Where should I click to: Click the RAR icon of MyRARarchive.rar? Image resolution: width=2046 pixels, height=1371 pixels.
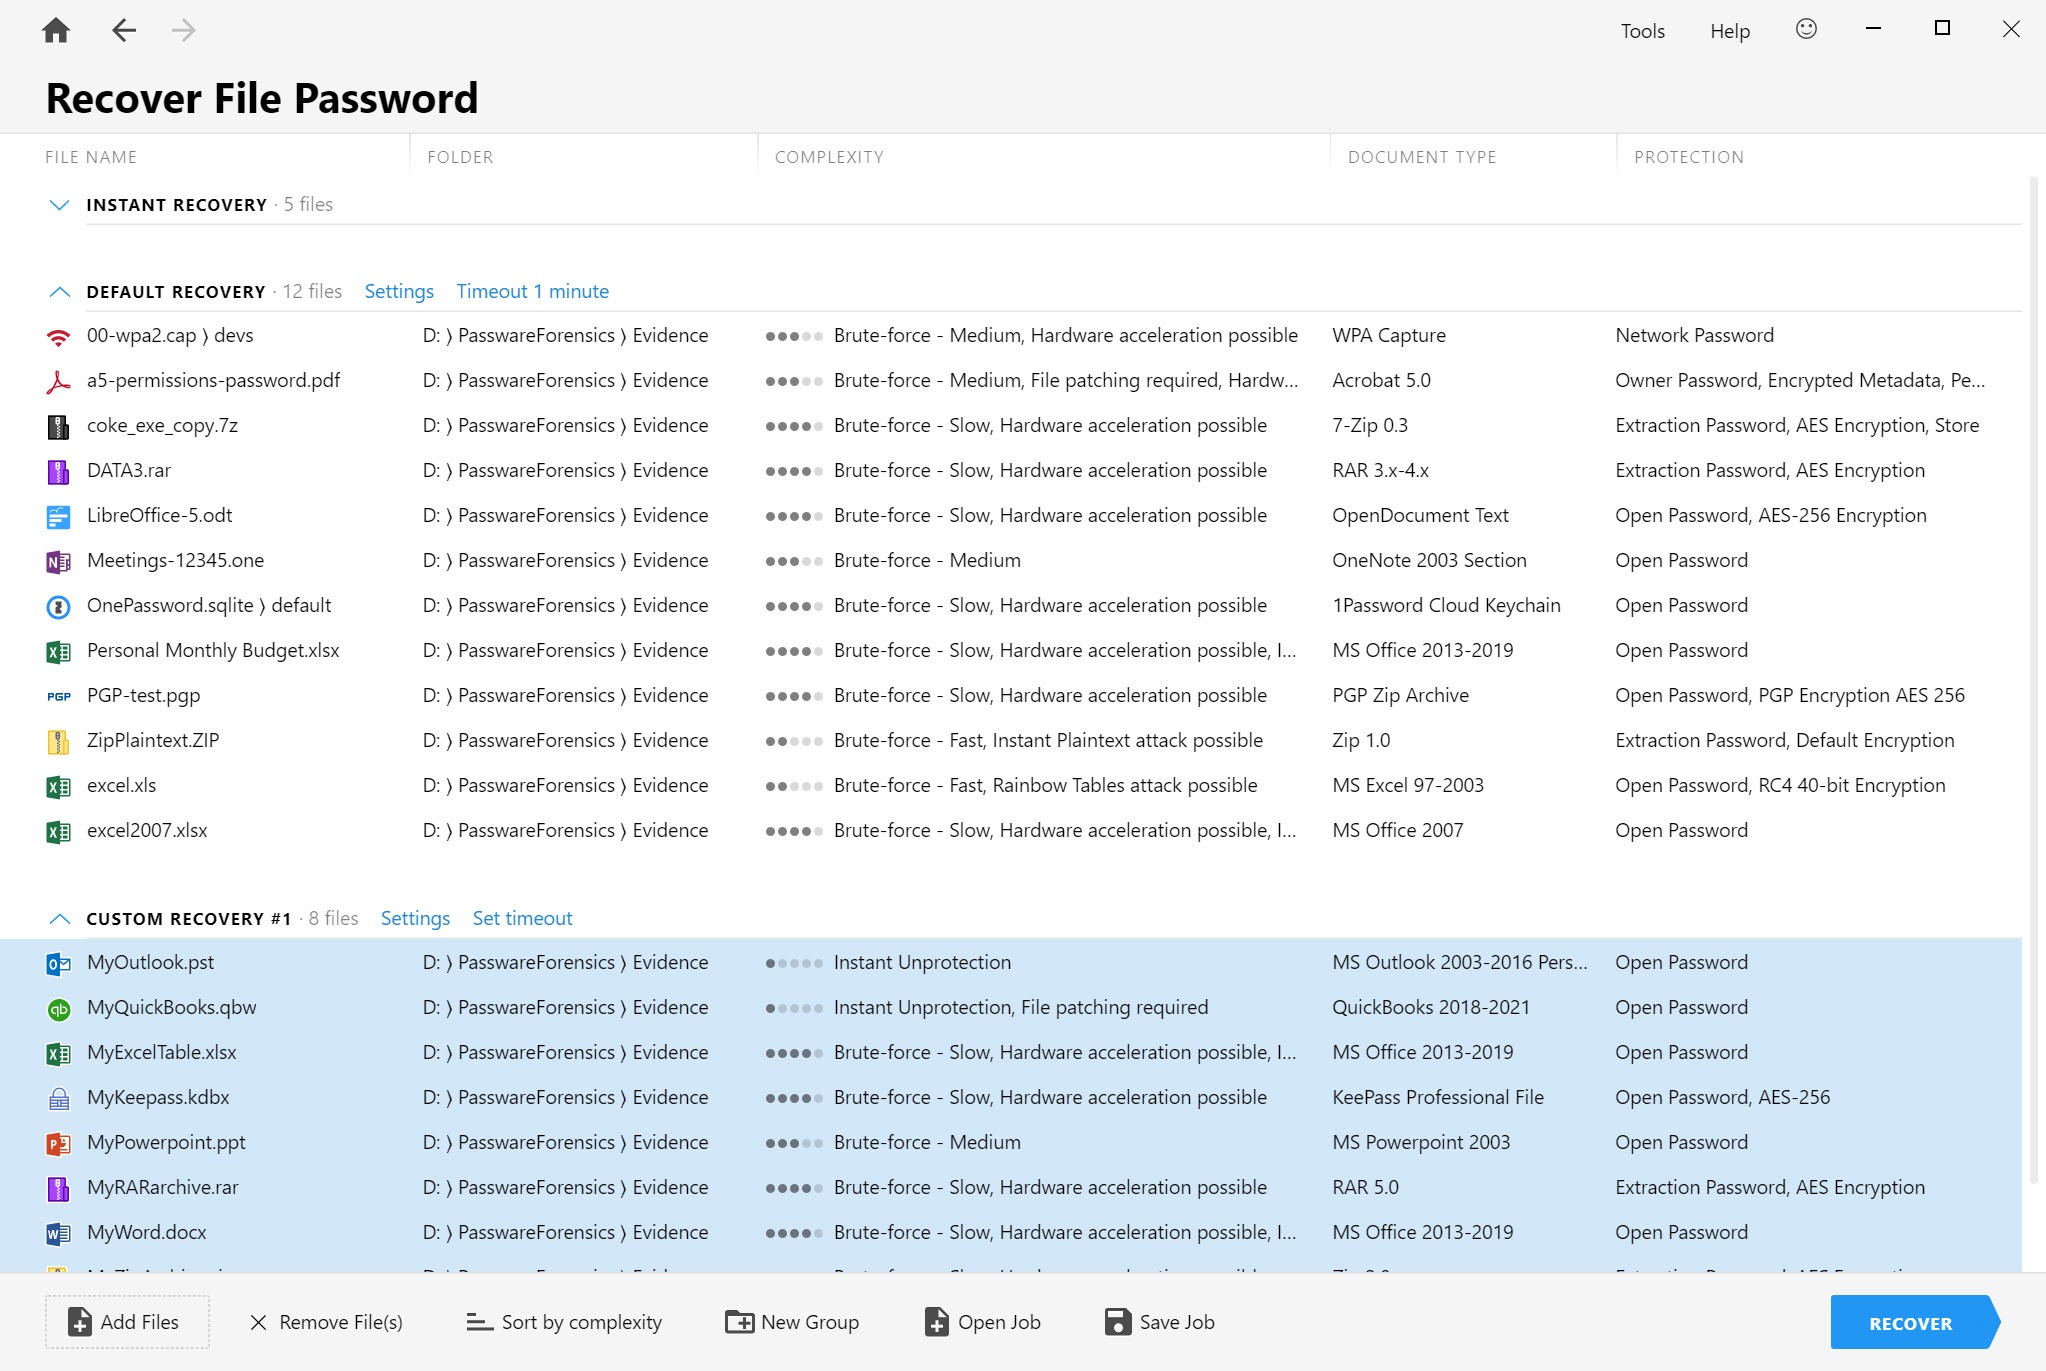click(59, 1189)
